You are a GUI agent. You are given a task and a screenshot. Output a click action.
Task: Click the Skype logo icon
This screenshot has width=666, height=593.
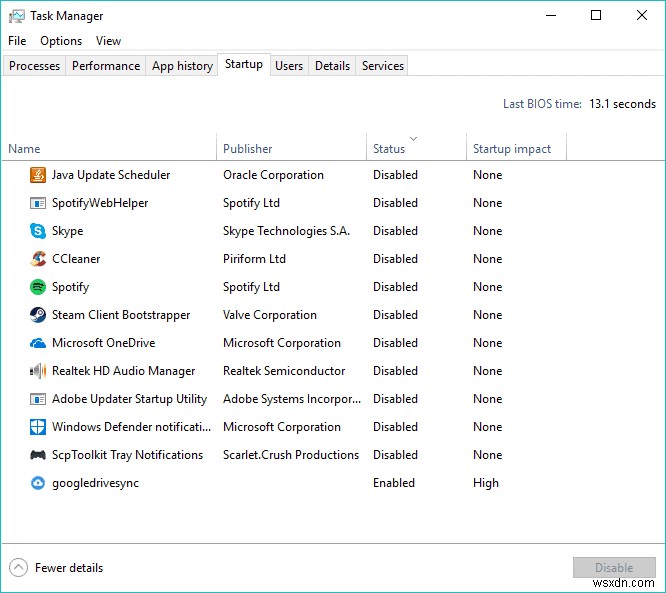(x=38, y=231)
